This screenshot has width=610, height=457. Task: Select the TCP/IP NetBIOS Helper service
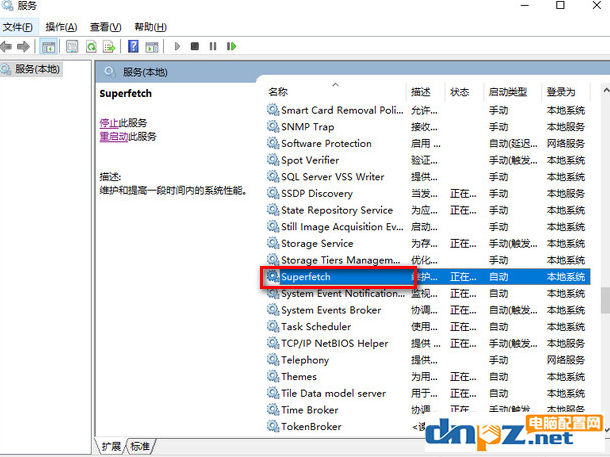[428, 343]
